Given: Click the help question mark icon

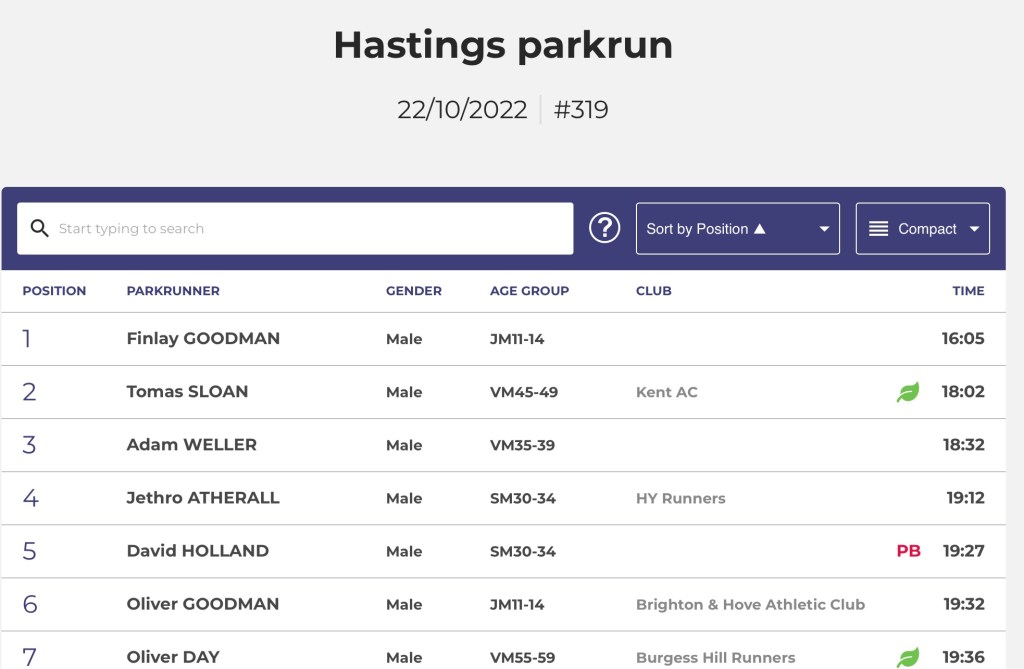Looking at the screenshot, I should (x=604, y=229).
